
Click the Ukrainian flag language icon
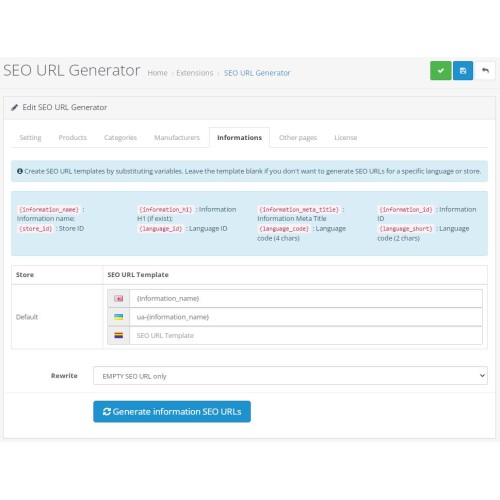point(119,317)
